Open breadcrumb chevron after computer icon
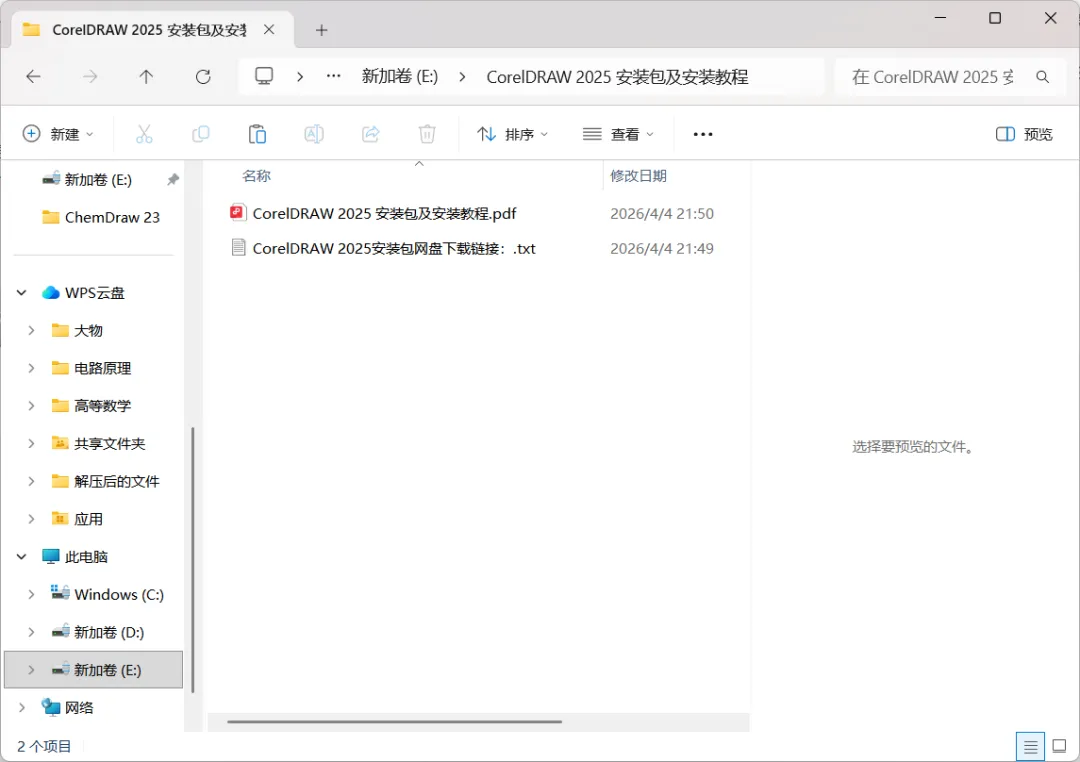Screen dimensions: 1080x762 tap(300, 76)
